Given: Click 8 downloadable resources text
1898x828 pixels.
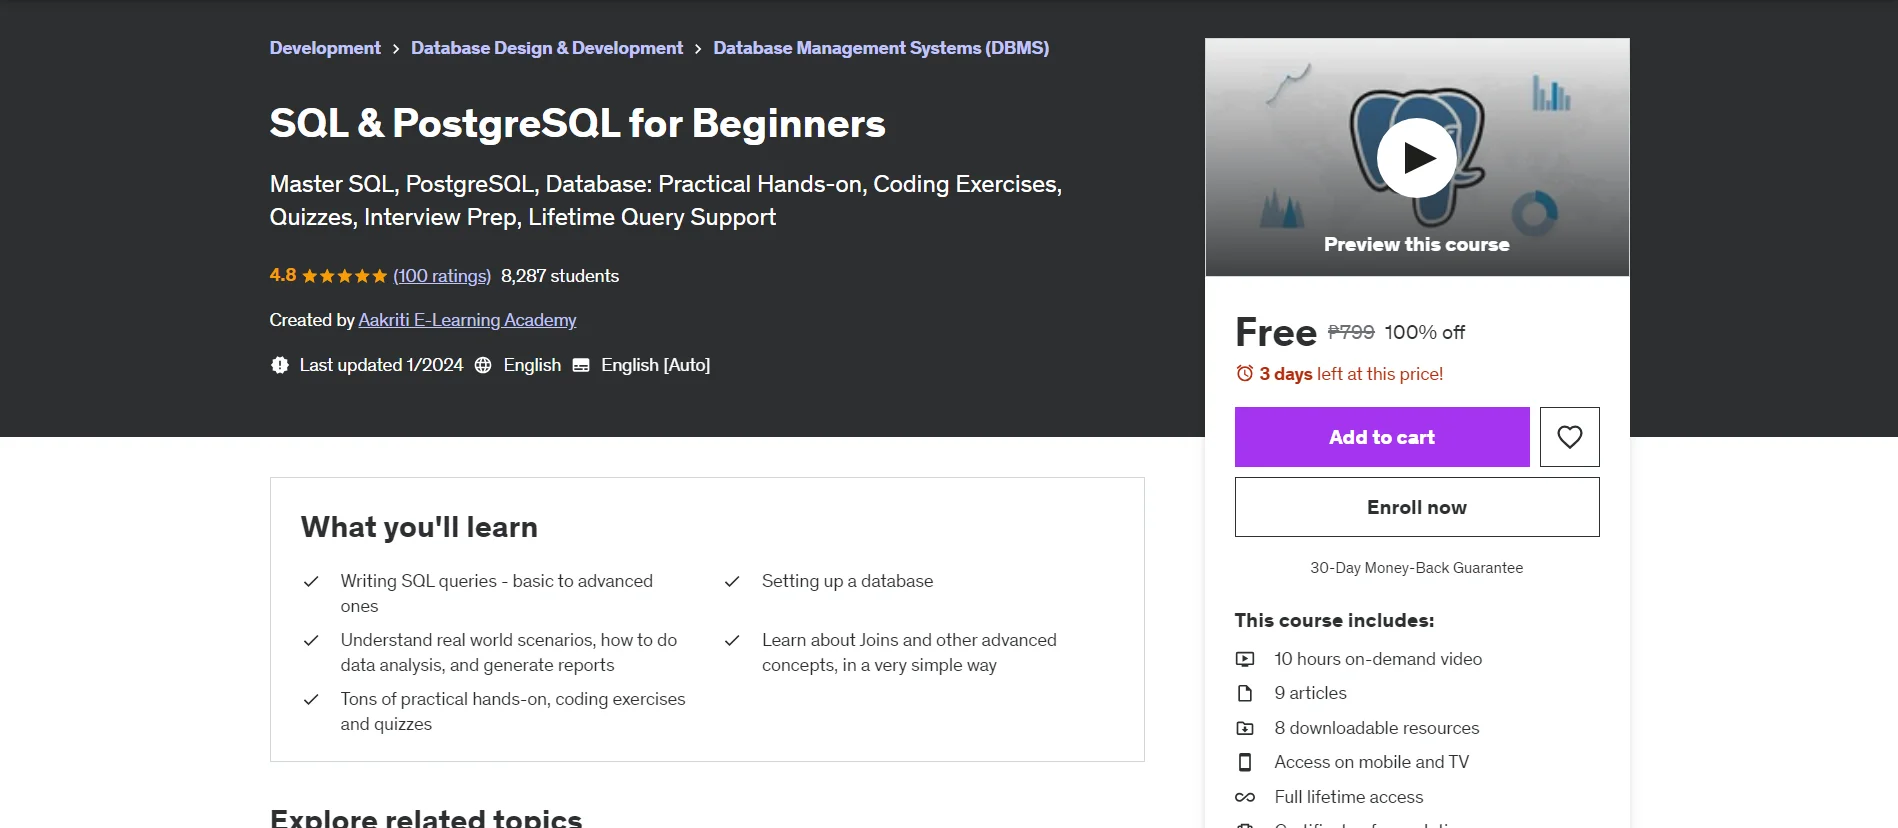Looking at the screenshot, I should tap(1376, 728).
